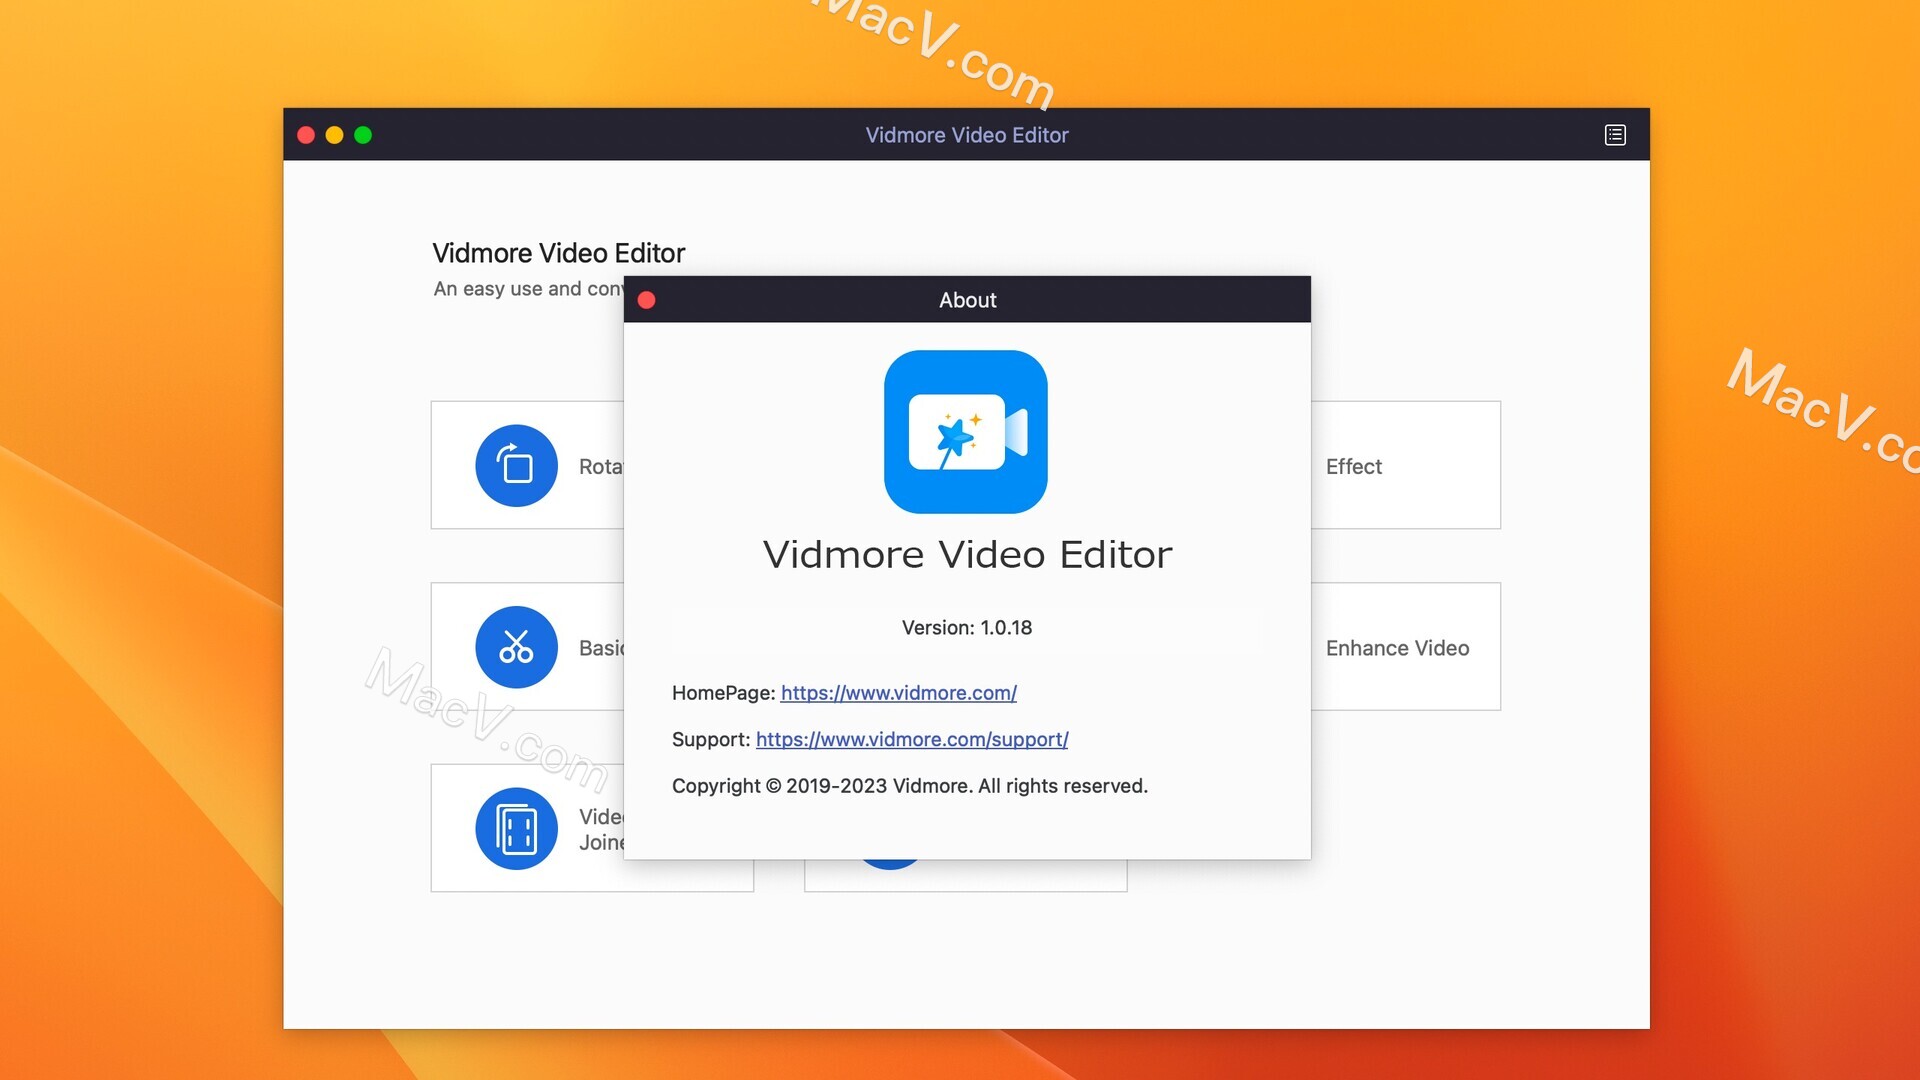Close the About dialog with red button

point(647,300)
